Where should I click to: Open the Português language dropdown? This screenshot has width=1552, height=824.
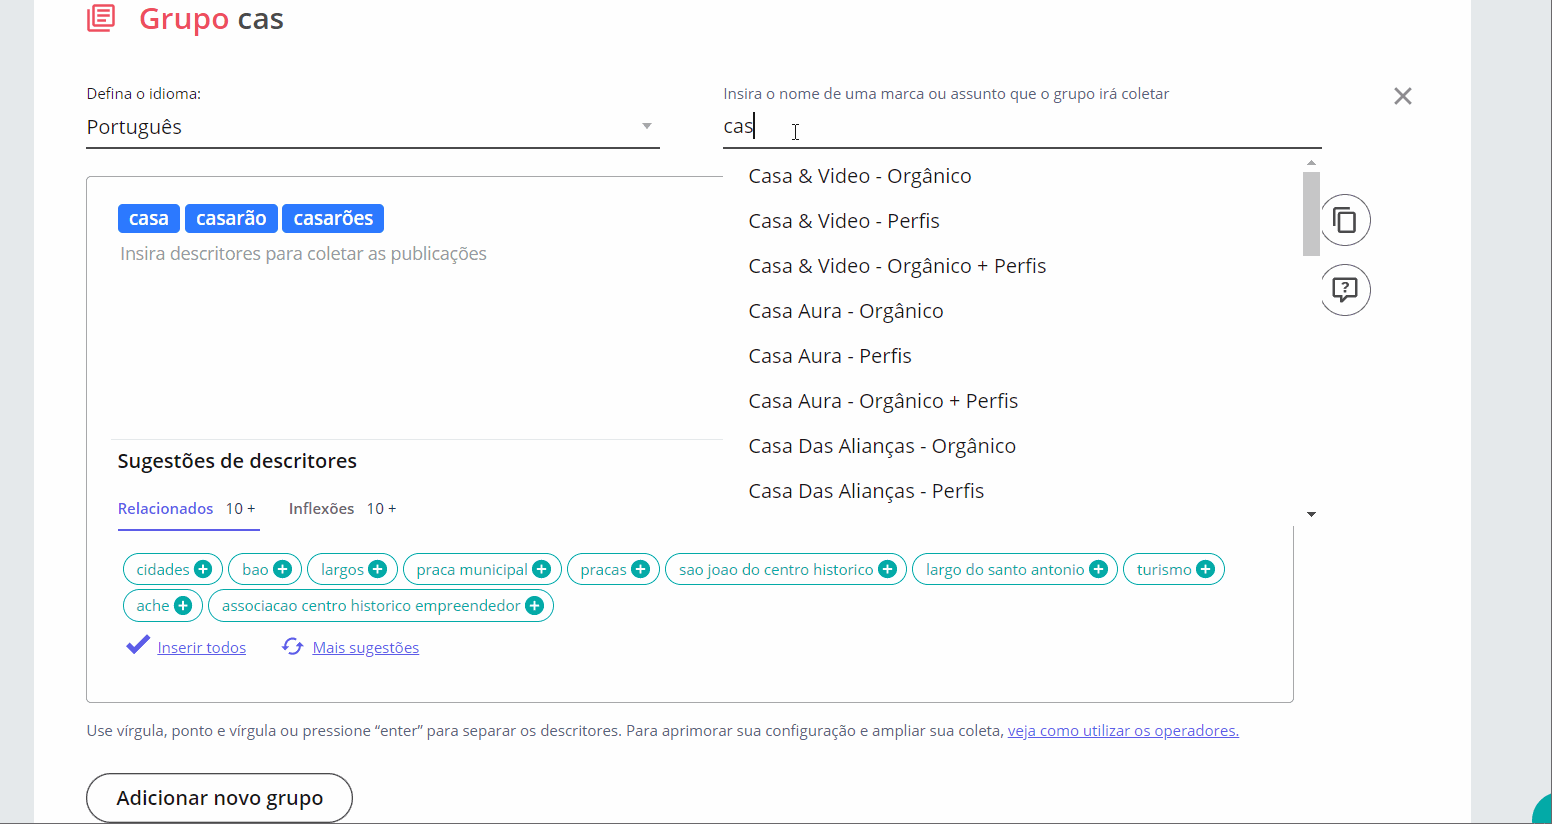click(x=373, y=127)
